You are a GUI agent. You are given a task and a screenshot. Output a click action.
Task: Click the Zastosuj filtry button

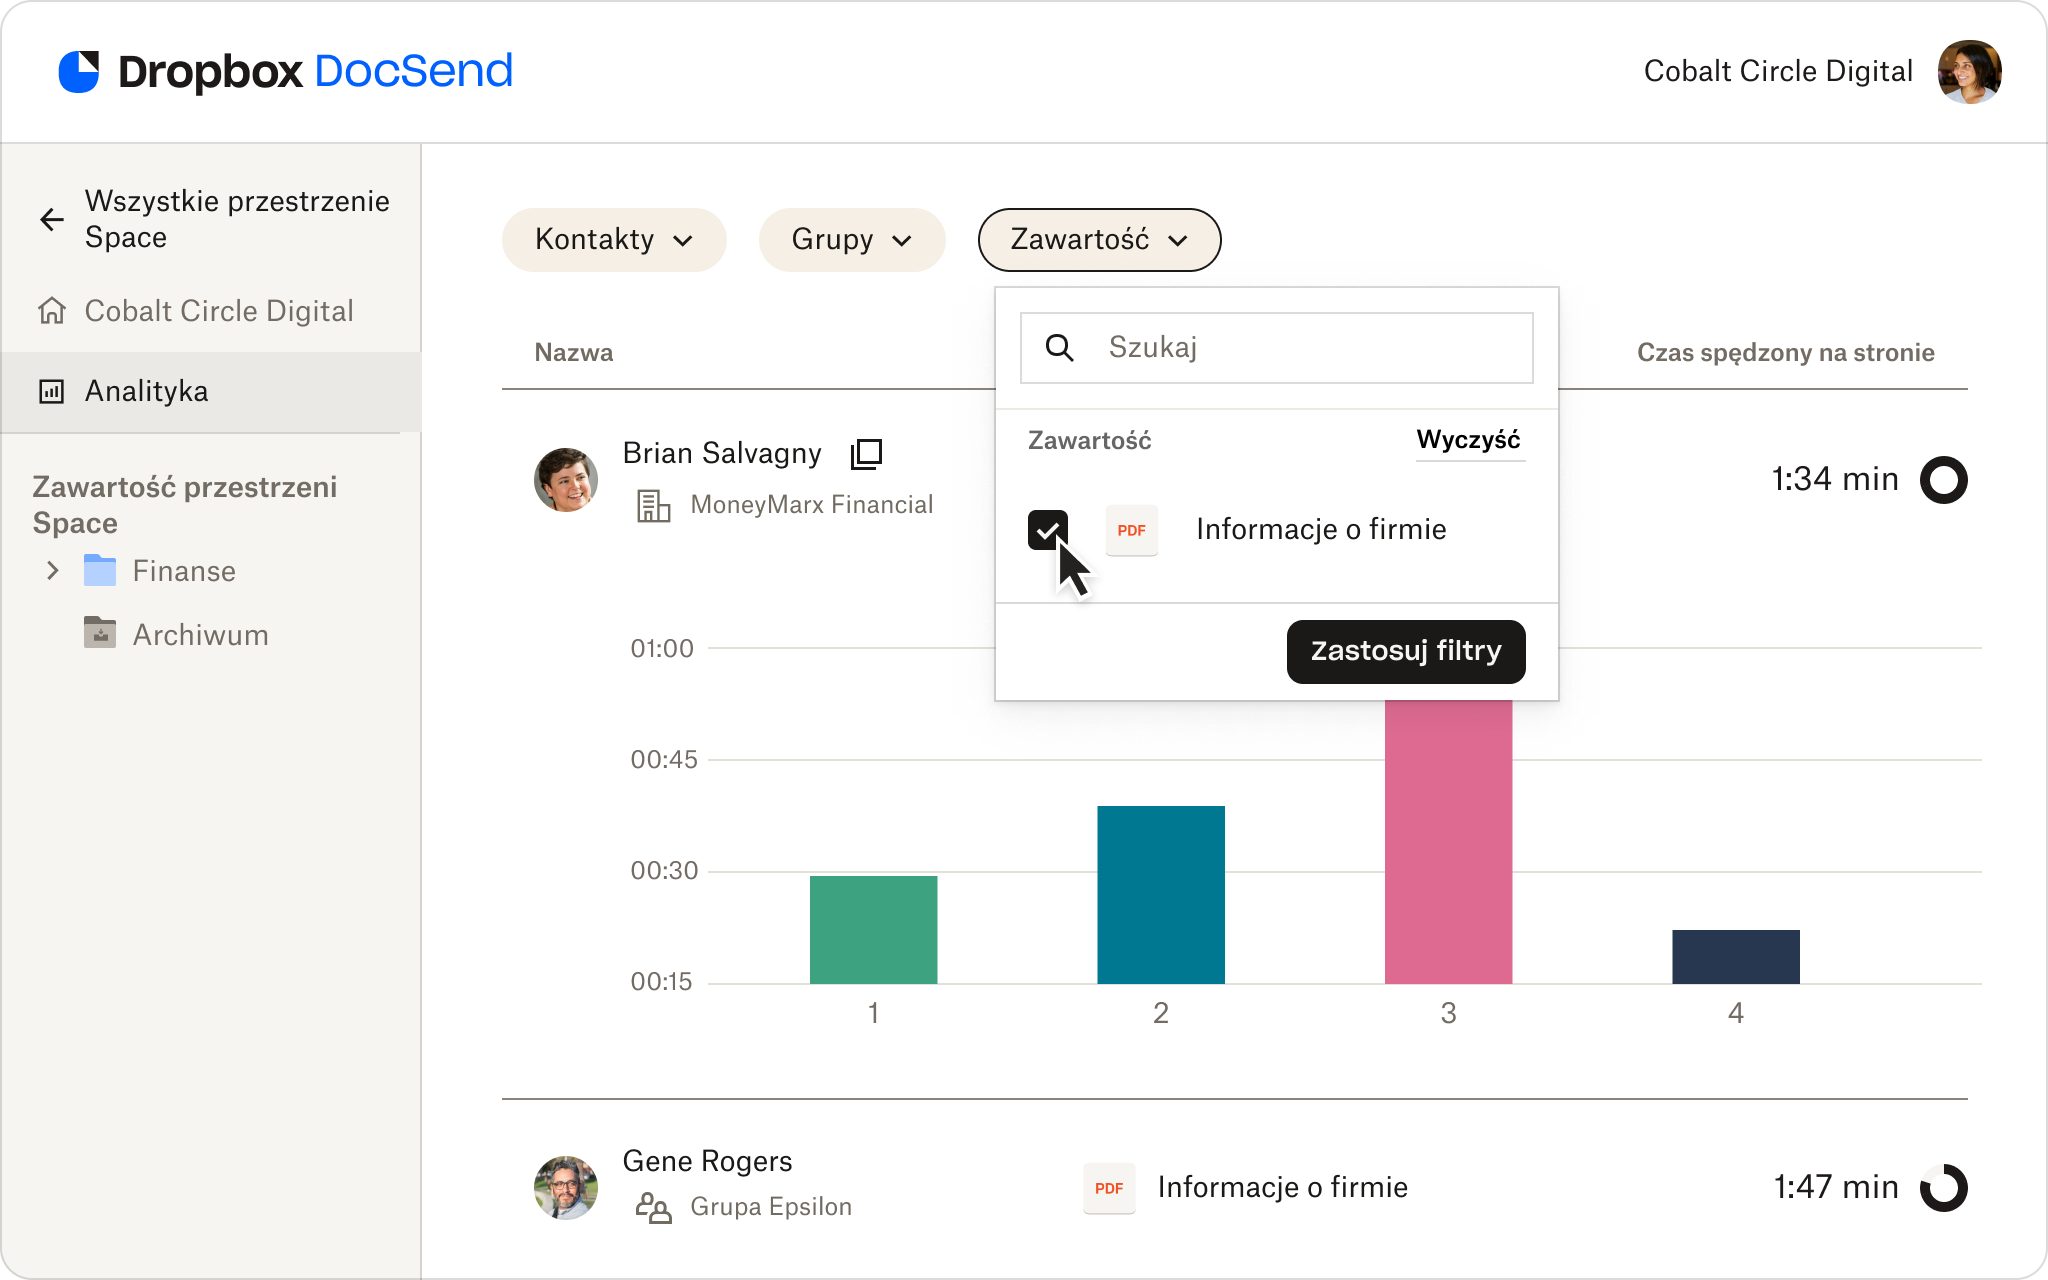coord(1406,652)
